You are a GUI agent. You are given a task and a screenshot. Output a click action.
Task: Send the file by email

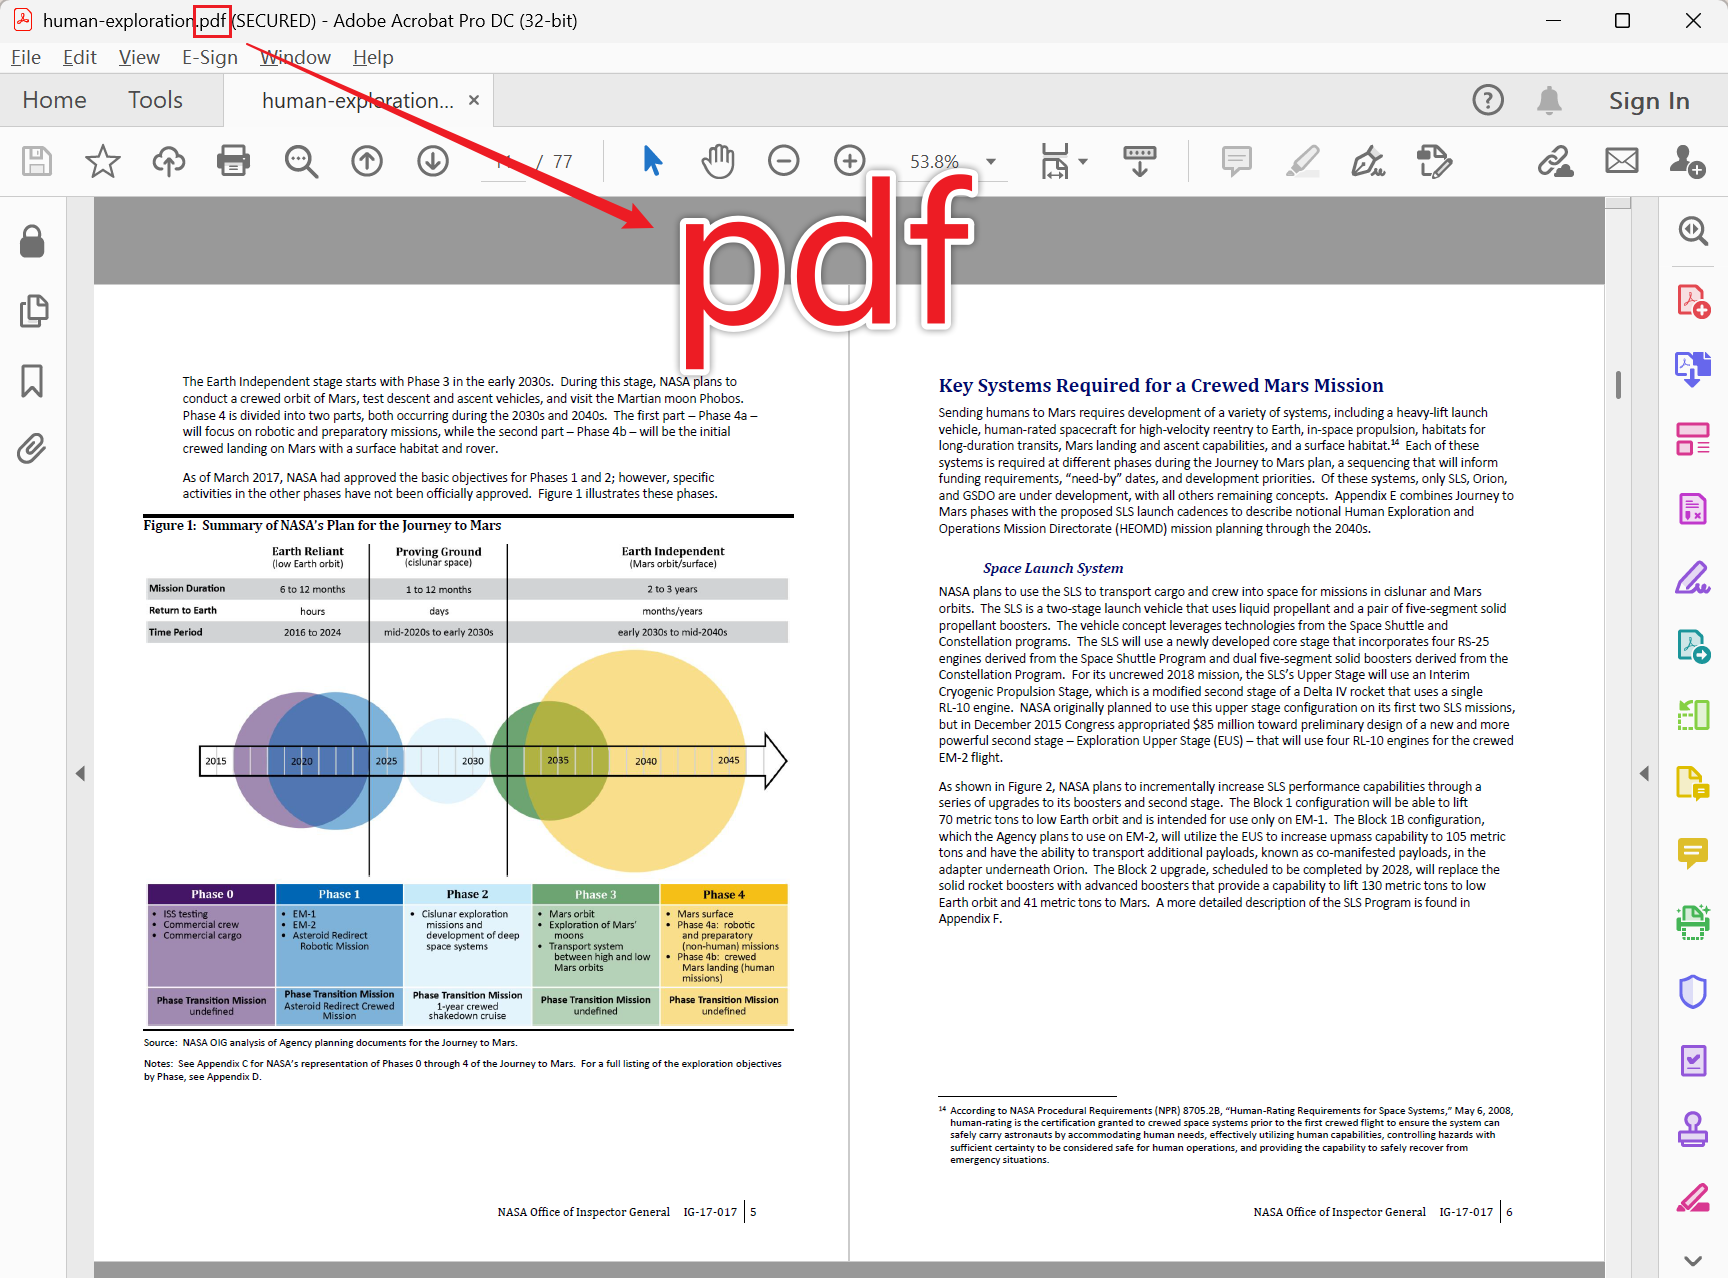(x=1621, y=161)
